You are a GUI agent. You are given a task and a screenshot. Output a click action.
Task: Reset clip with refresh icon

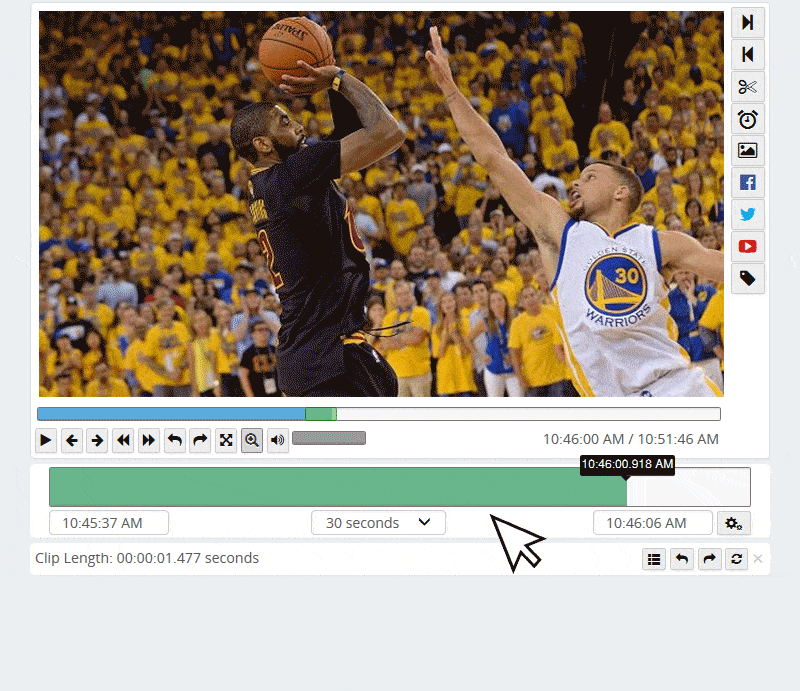tap(736, 559)
